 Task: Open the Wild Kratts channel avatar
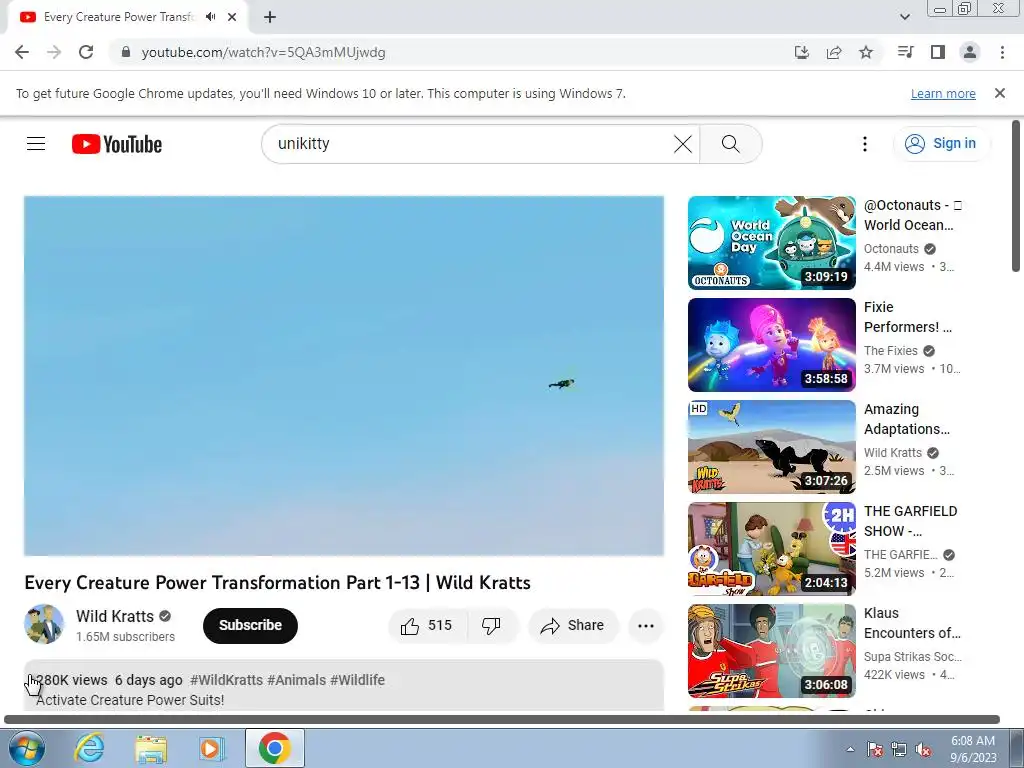44,624
